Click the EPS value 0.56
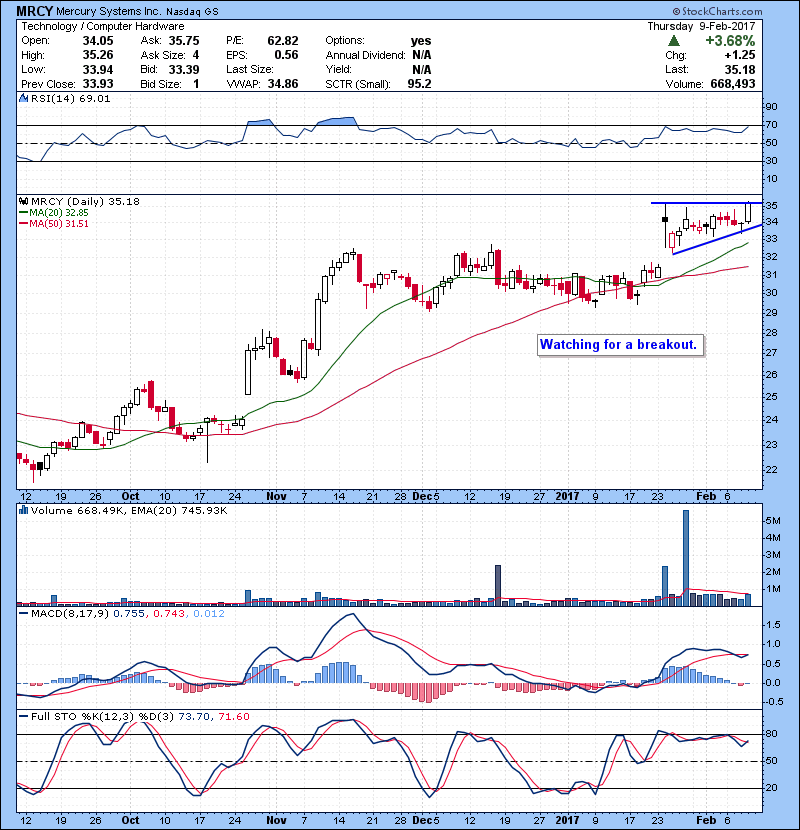The image size is (800, 830). tap(286, 55)
